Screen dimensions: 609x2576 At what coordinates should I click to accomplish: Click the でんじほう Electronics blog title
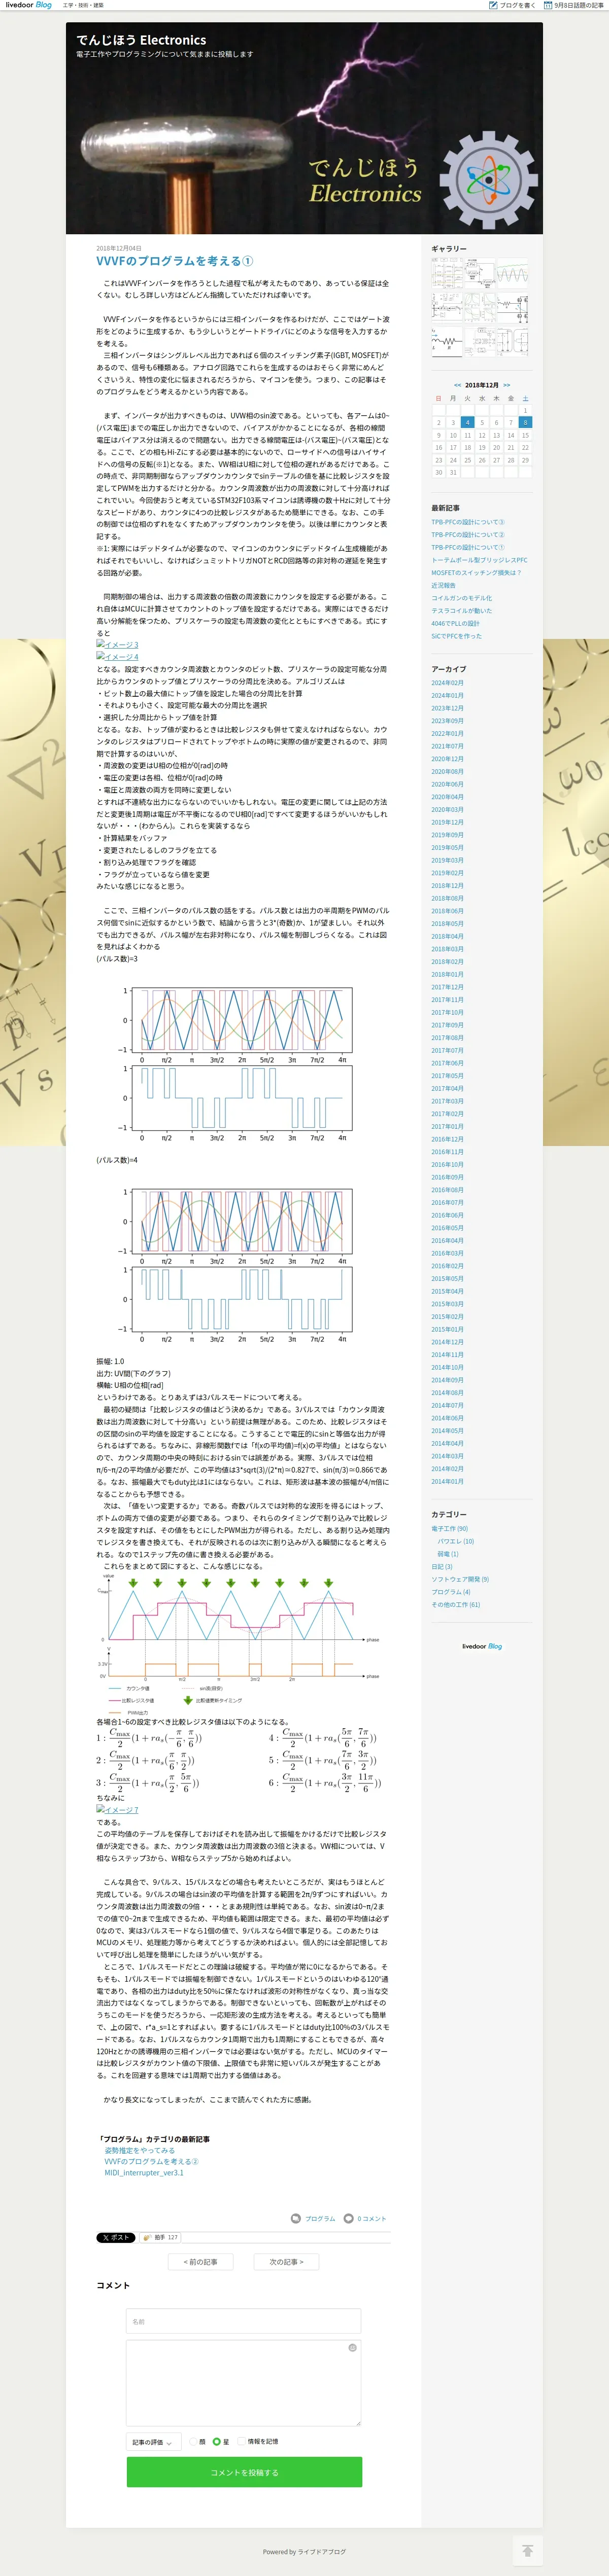pos(141,40)
